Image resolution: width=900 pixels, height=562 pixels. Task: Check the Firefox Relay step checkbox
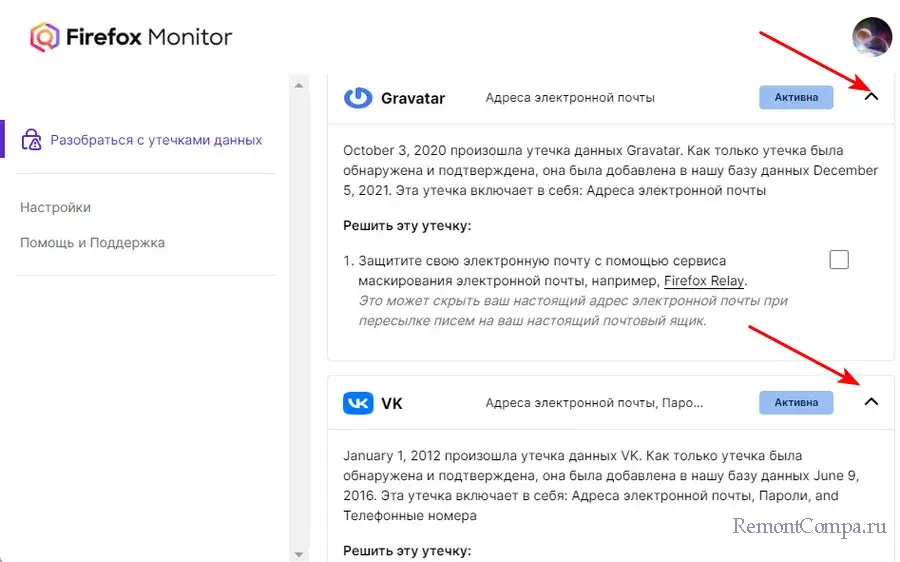point(839,260)
